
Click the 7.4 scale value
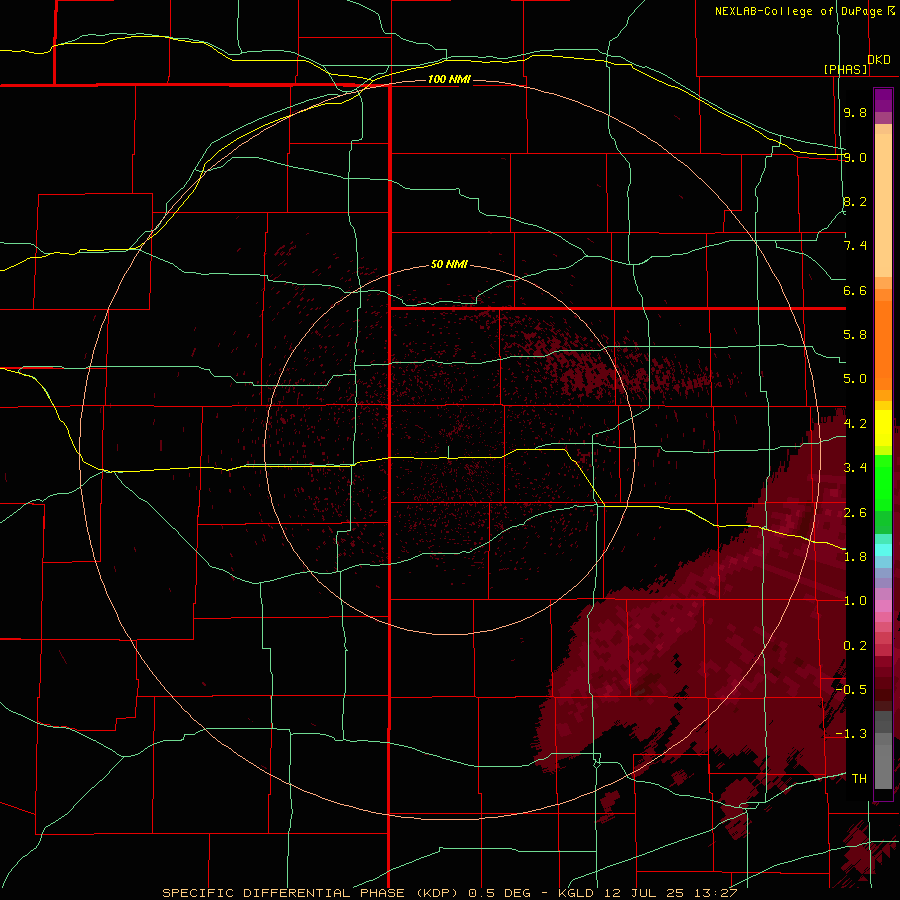coord(855,246)
